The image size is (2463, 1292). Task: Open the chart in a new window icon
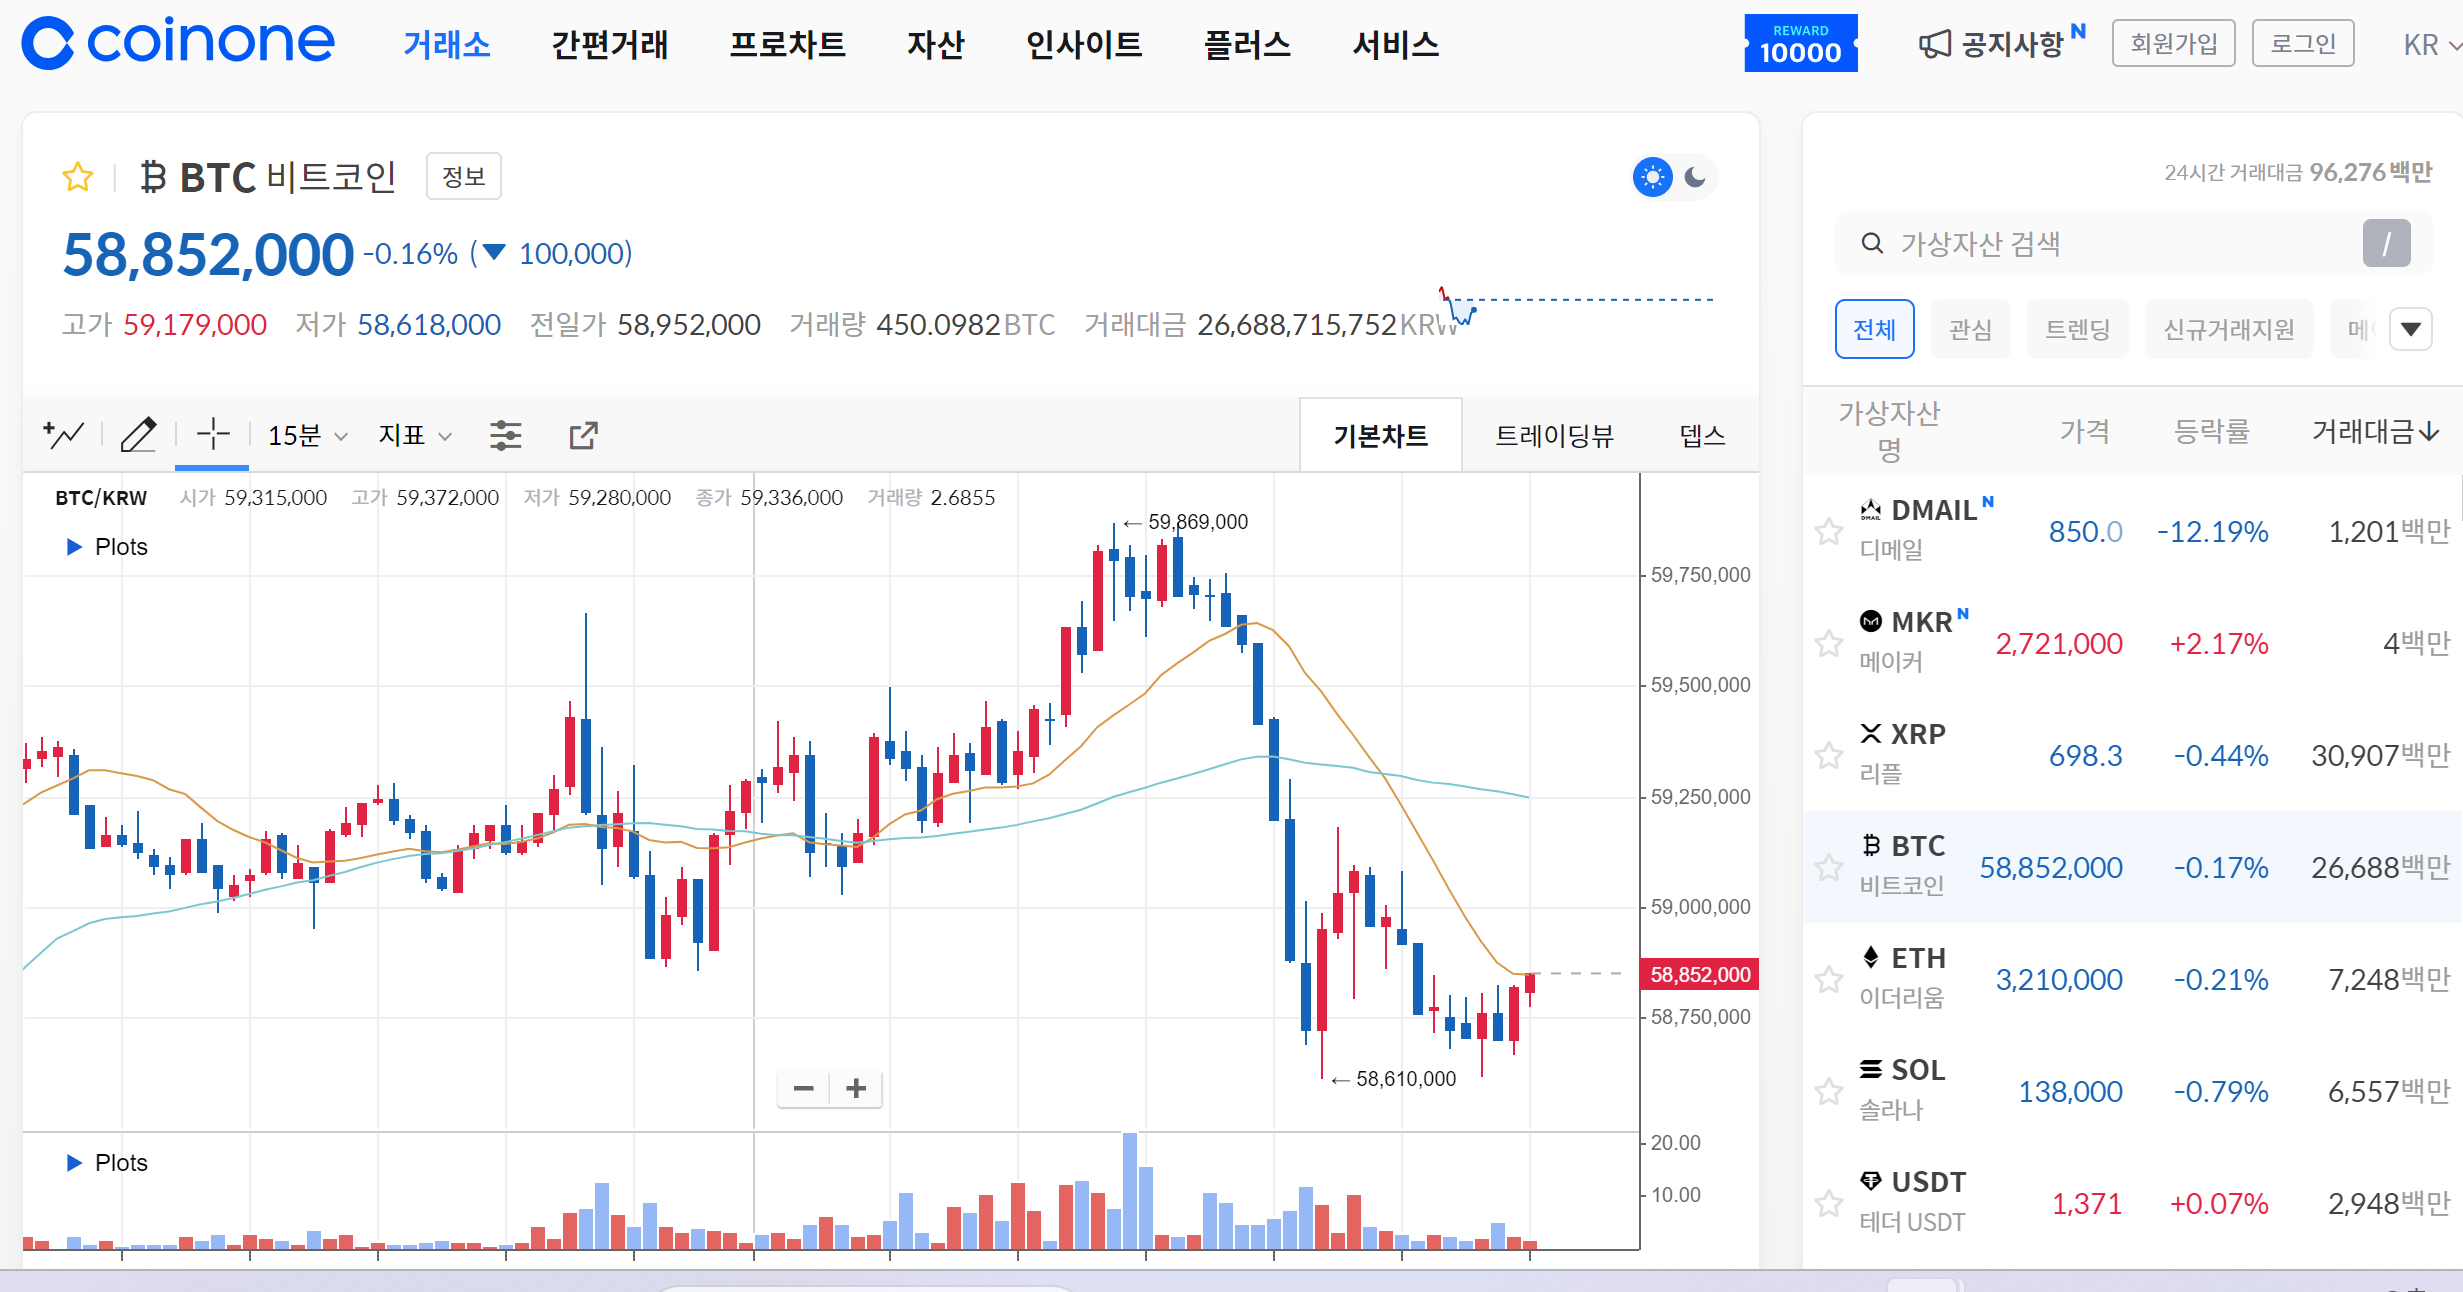(x=582, y=435)
